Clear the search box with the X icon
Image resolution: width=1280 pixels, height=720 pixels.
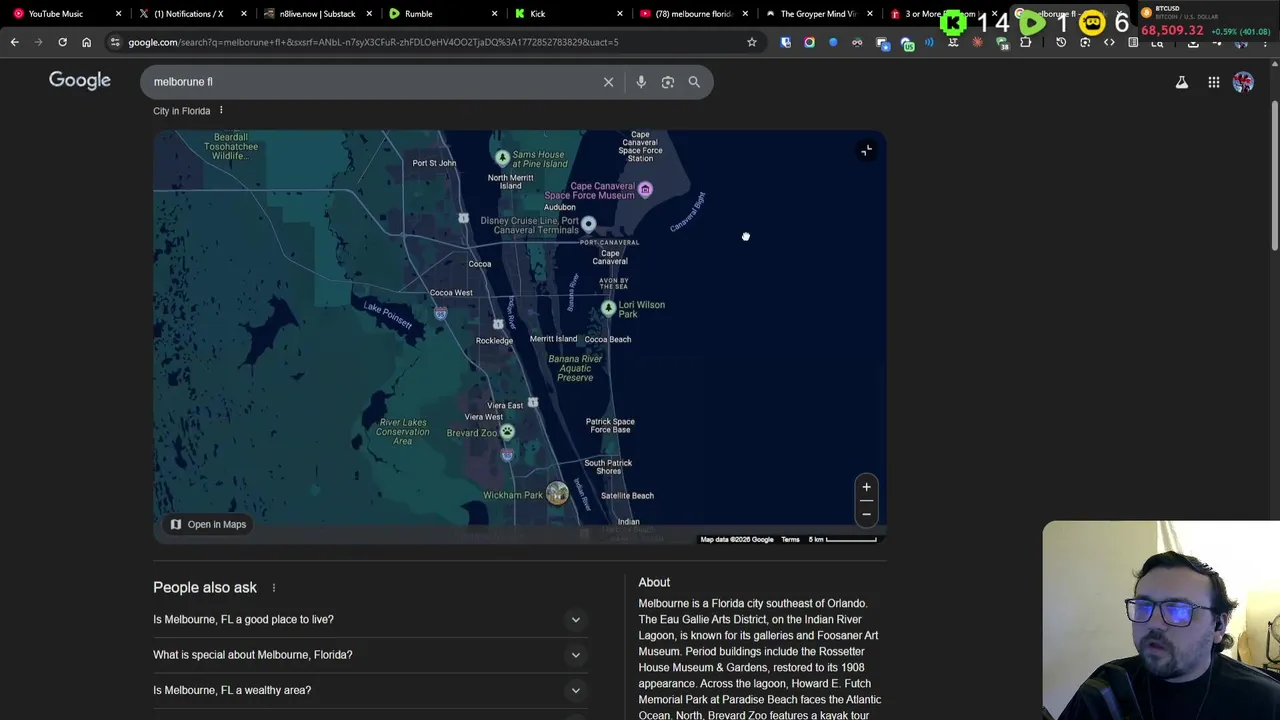coord(608,82)
